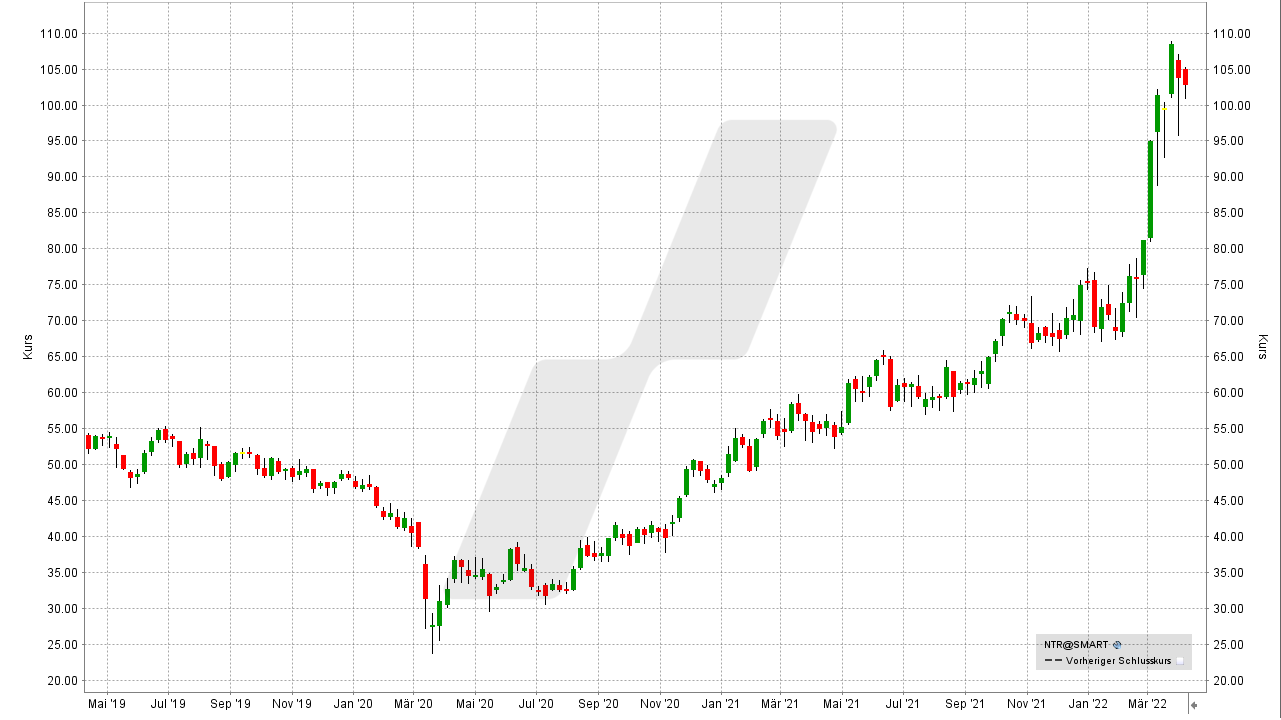Click the Sep '21 date label
The width and height of the screenshot is (1281, 720).
[x=966, y=704]
